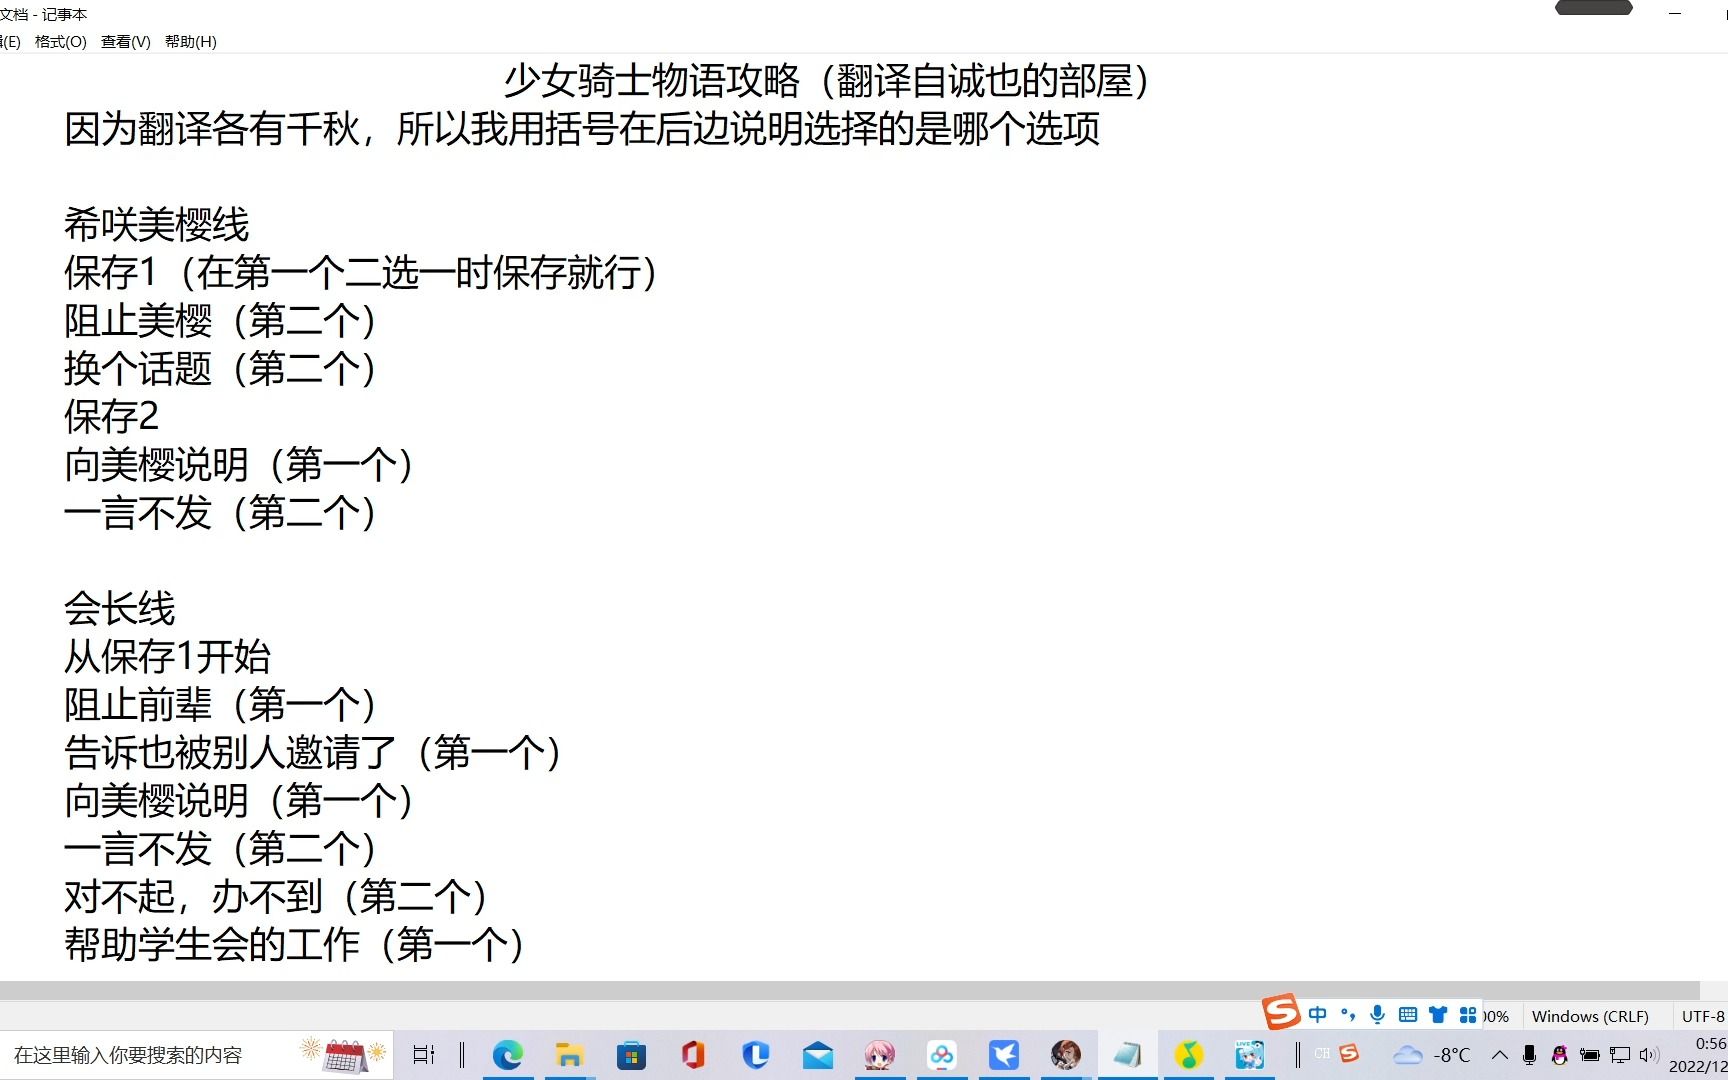Click the line 从保存1开始
The height and width of the screenshot is (1080, 1728).
168,657
